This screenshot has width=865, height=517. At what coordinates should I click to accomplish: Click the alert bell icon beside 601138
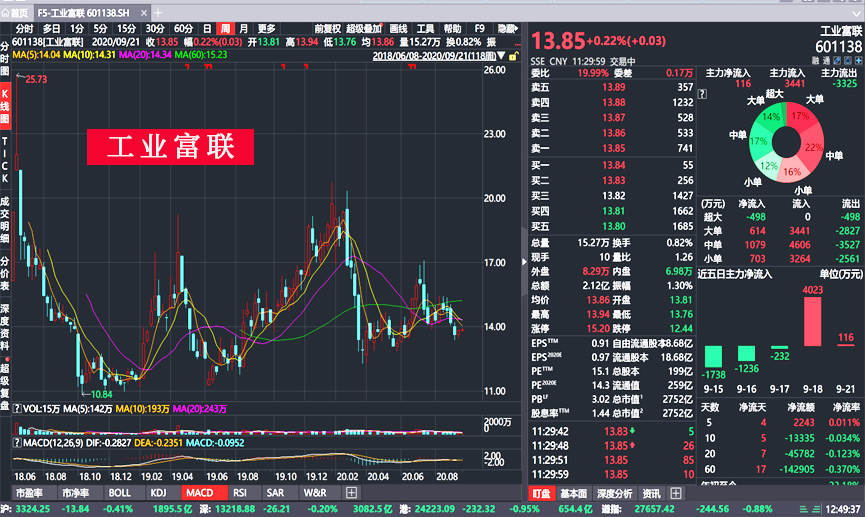(x=848, y=61)
